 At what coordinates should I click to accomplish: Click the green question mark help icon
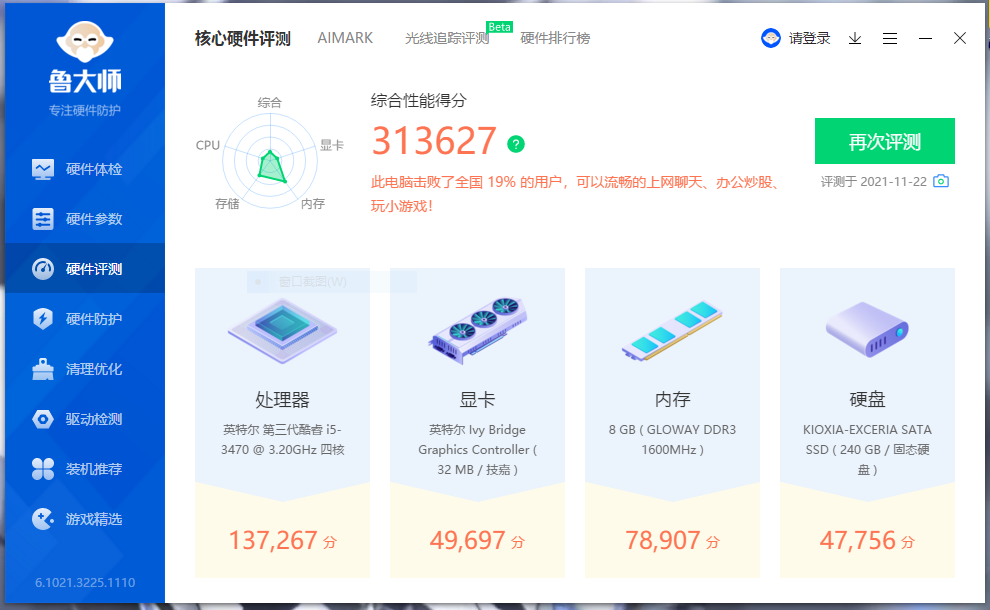(515, 144)
